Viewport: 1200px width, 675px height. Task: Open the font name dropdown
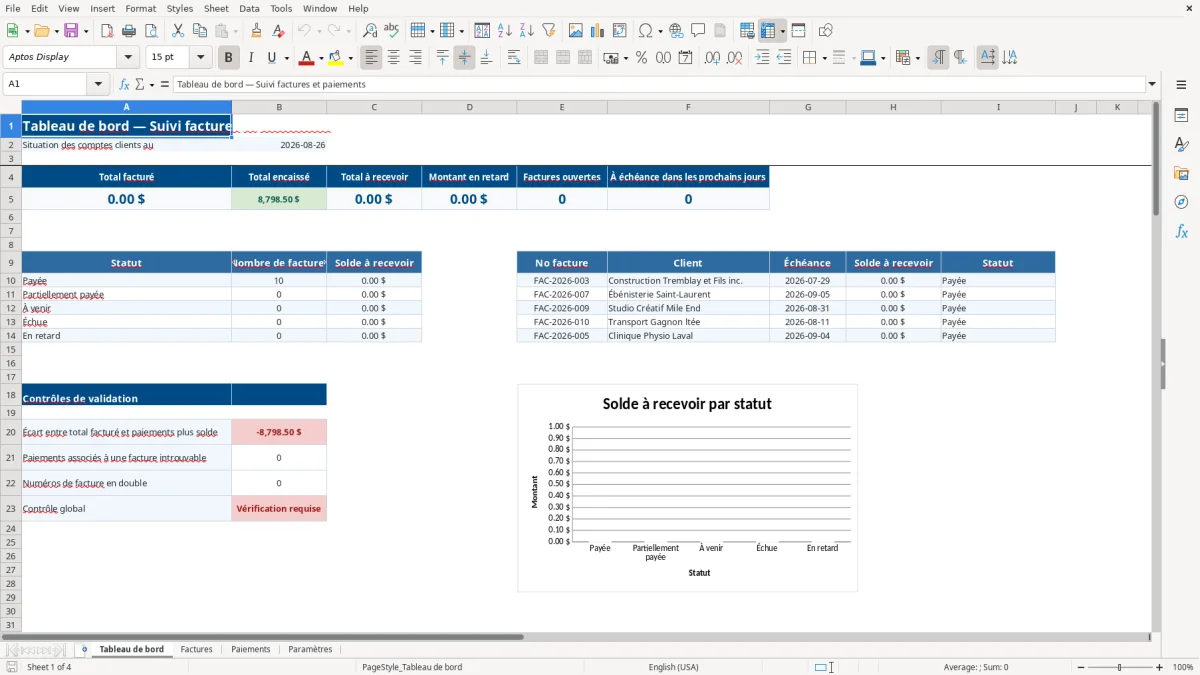click(x=129, y=58)
